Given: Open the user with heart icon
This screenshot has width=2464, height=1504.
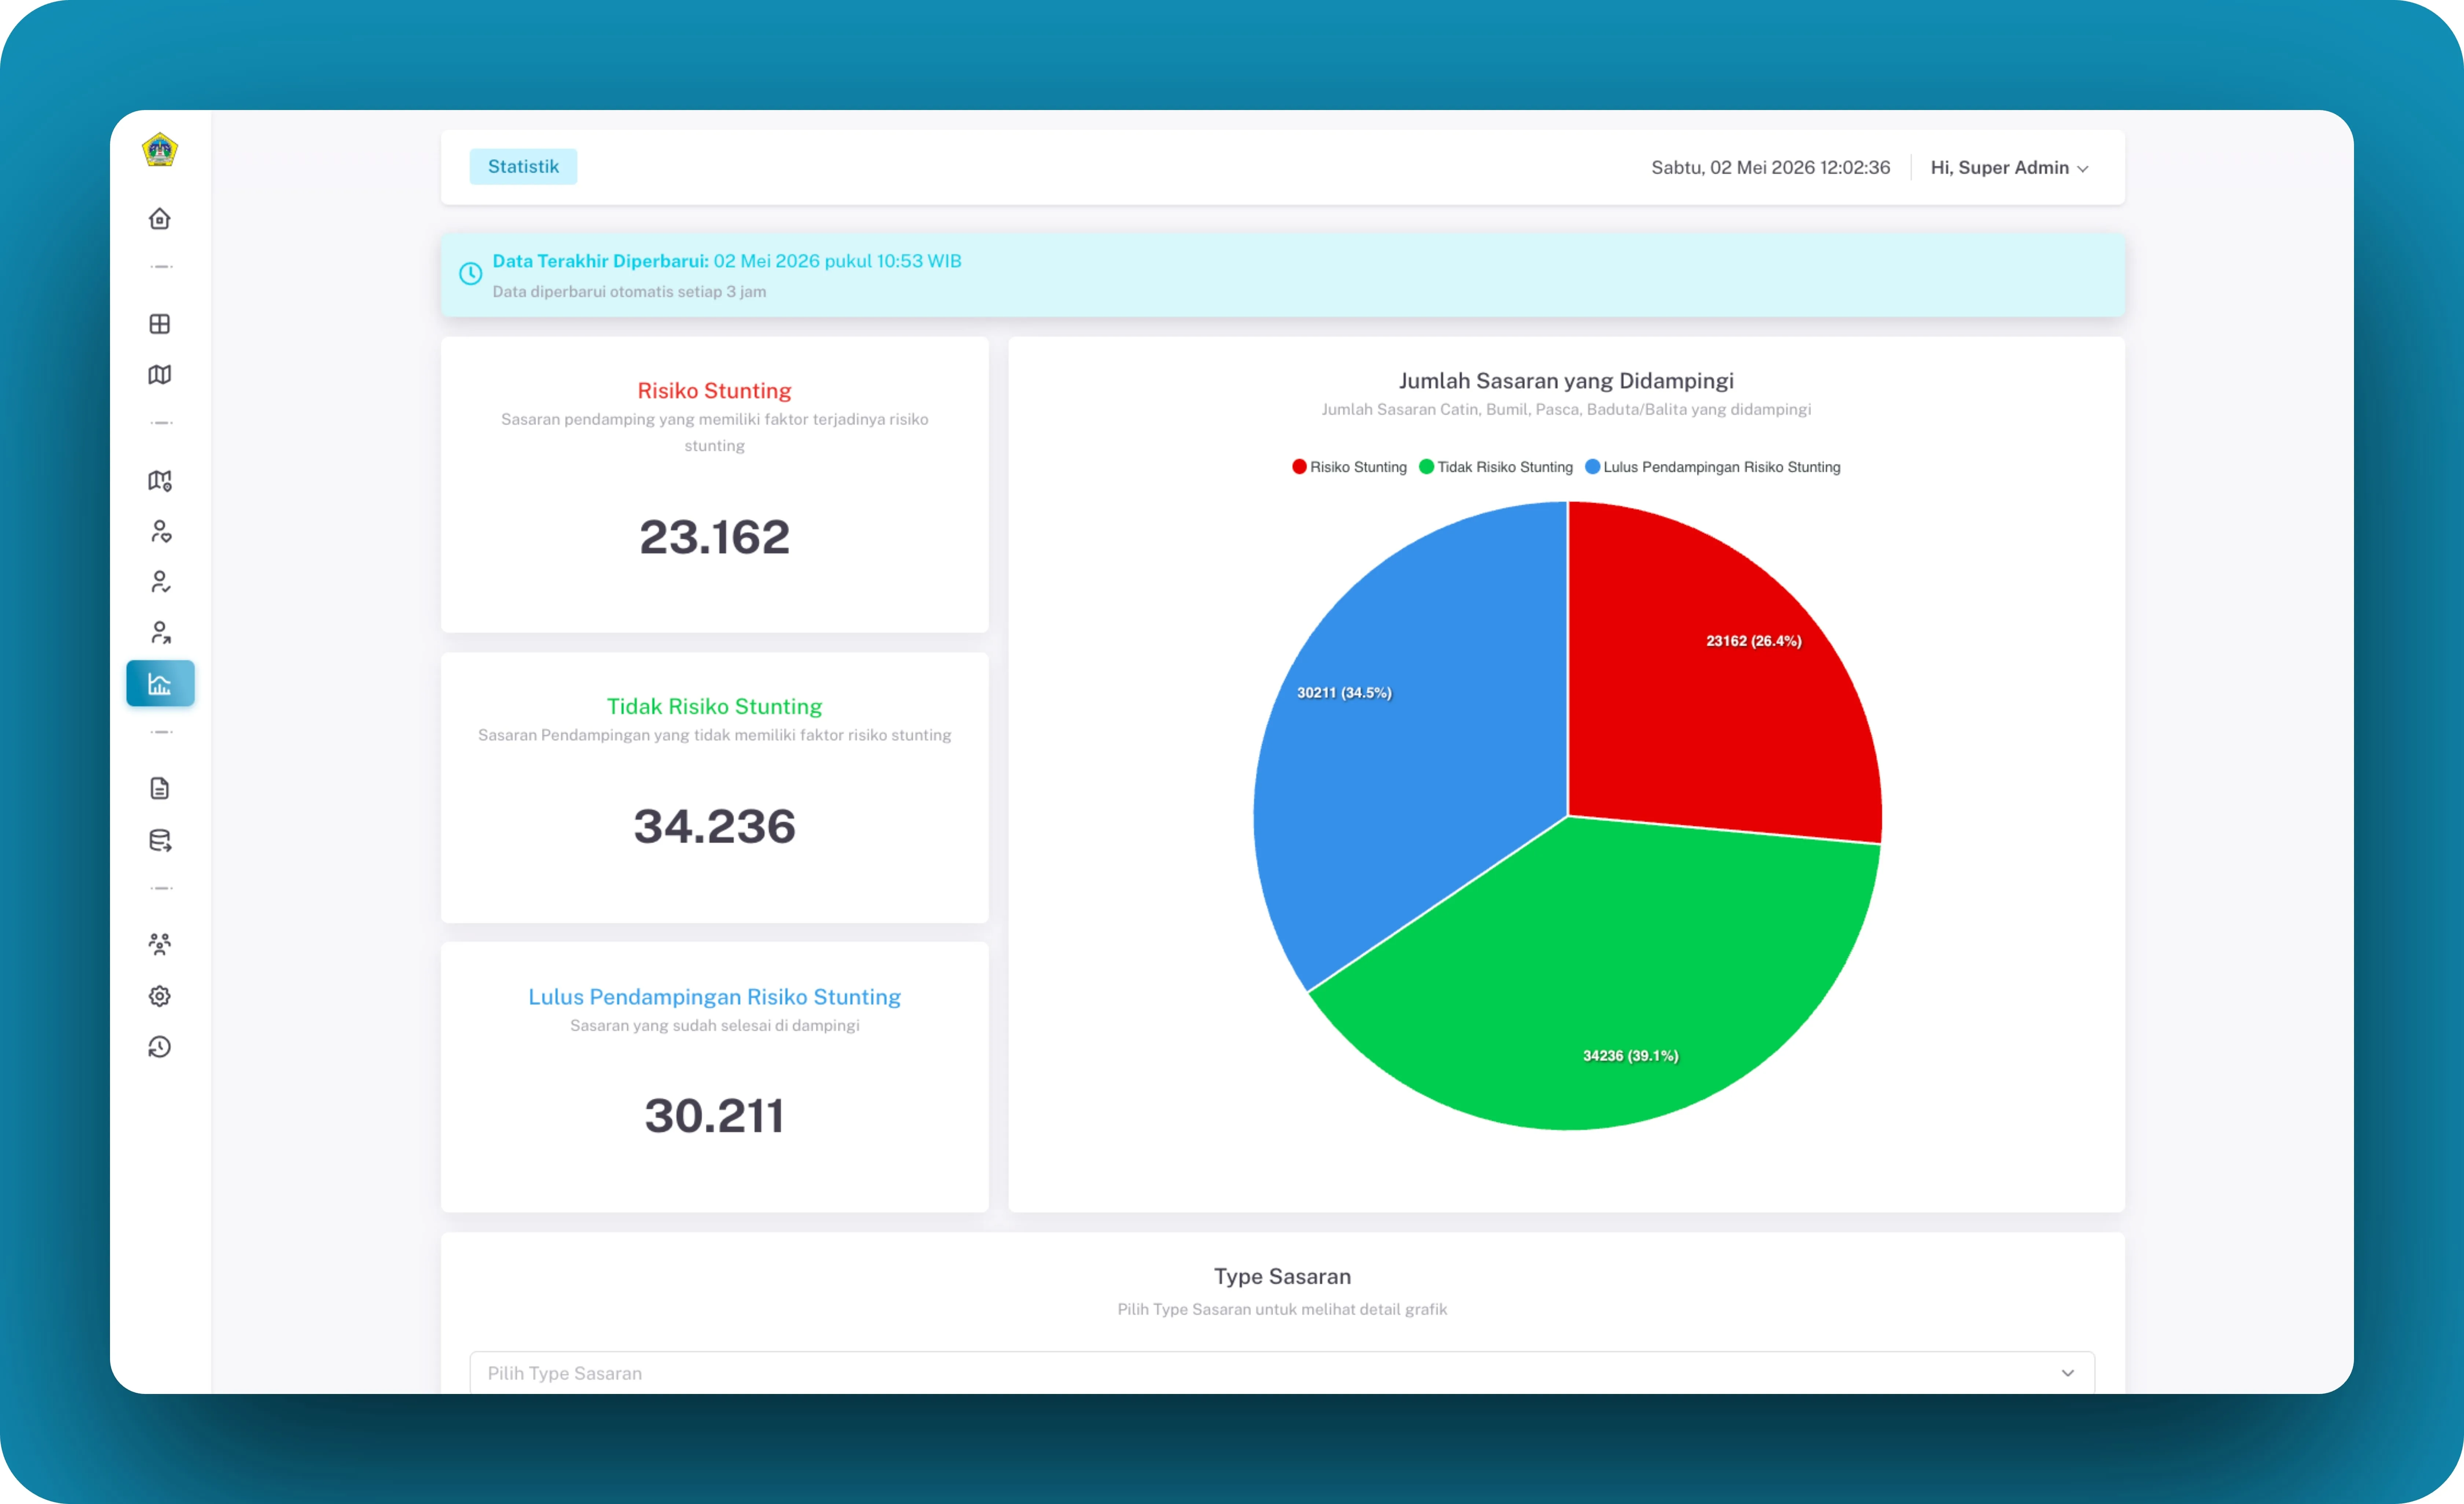Looking at the screenshot, I should pos(160,531).
